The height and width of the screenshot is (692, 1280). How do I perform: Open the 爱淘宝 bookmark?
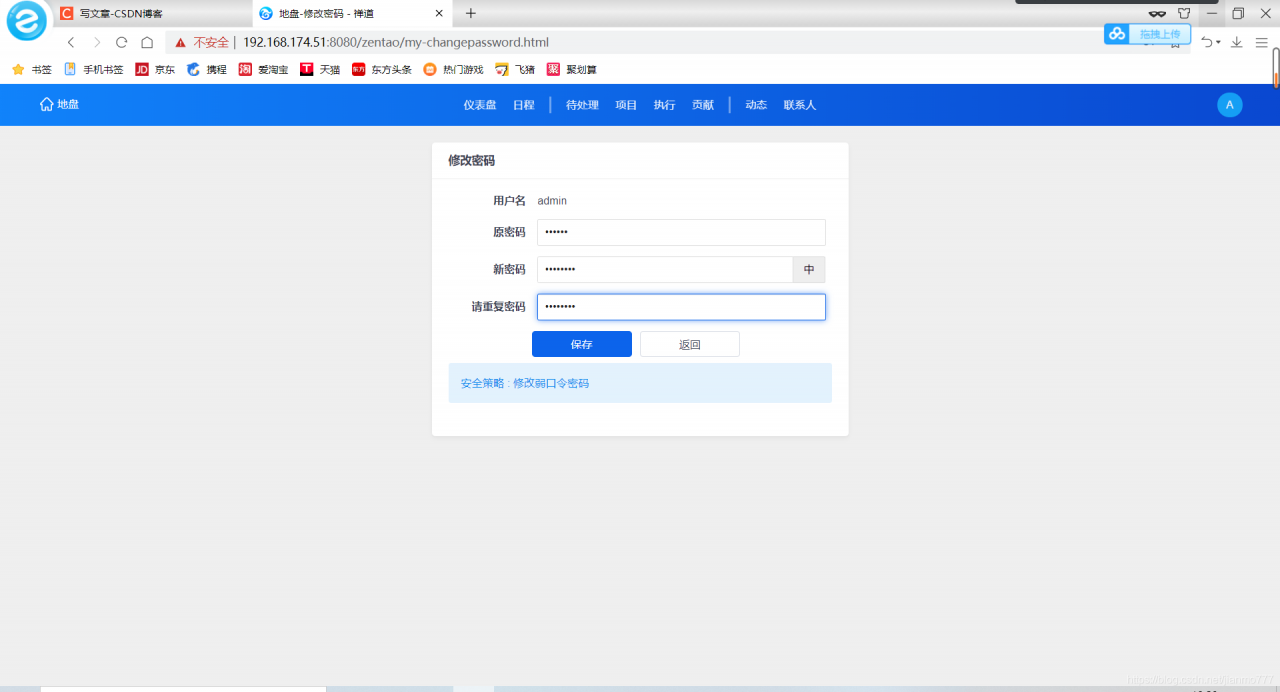point(263,69)
